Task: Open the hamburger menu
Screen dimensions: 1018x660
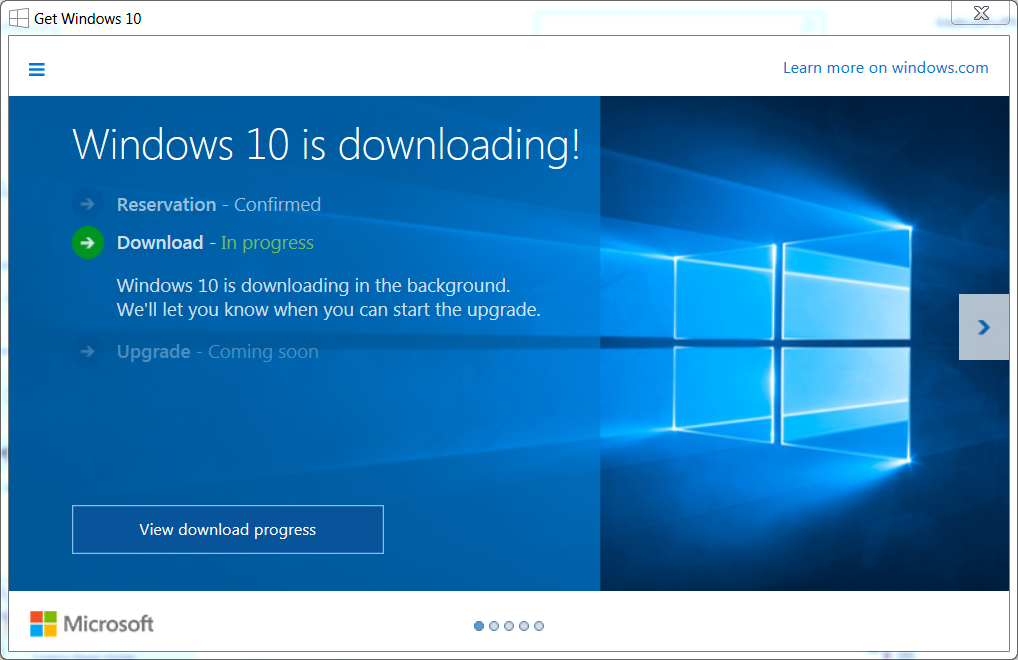Action: point(37,69)
